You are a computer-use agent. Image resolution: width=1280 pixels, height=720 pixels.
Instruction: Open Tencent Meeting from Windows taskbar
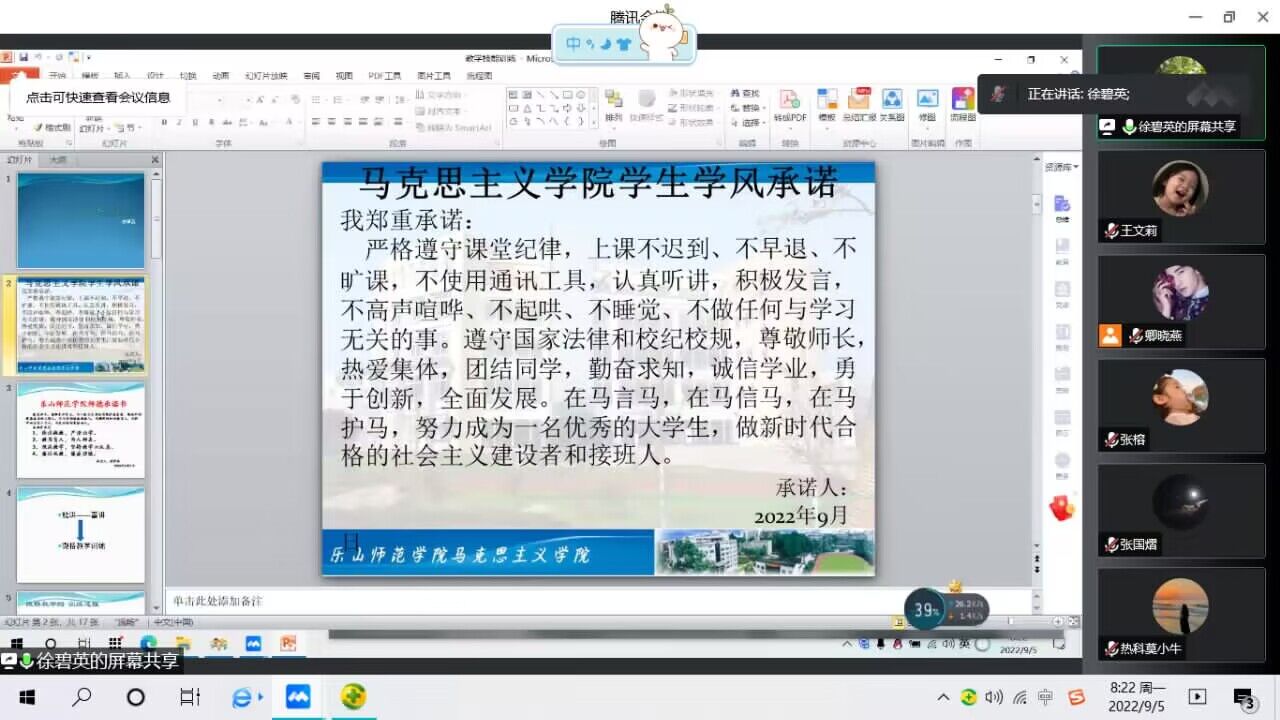(x=297, y=697)
